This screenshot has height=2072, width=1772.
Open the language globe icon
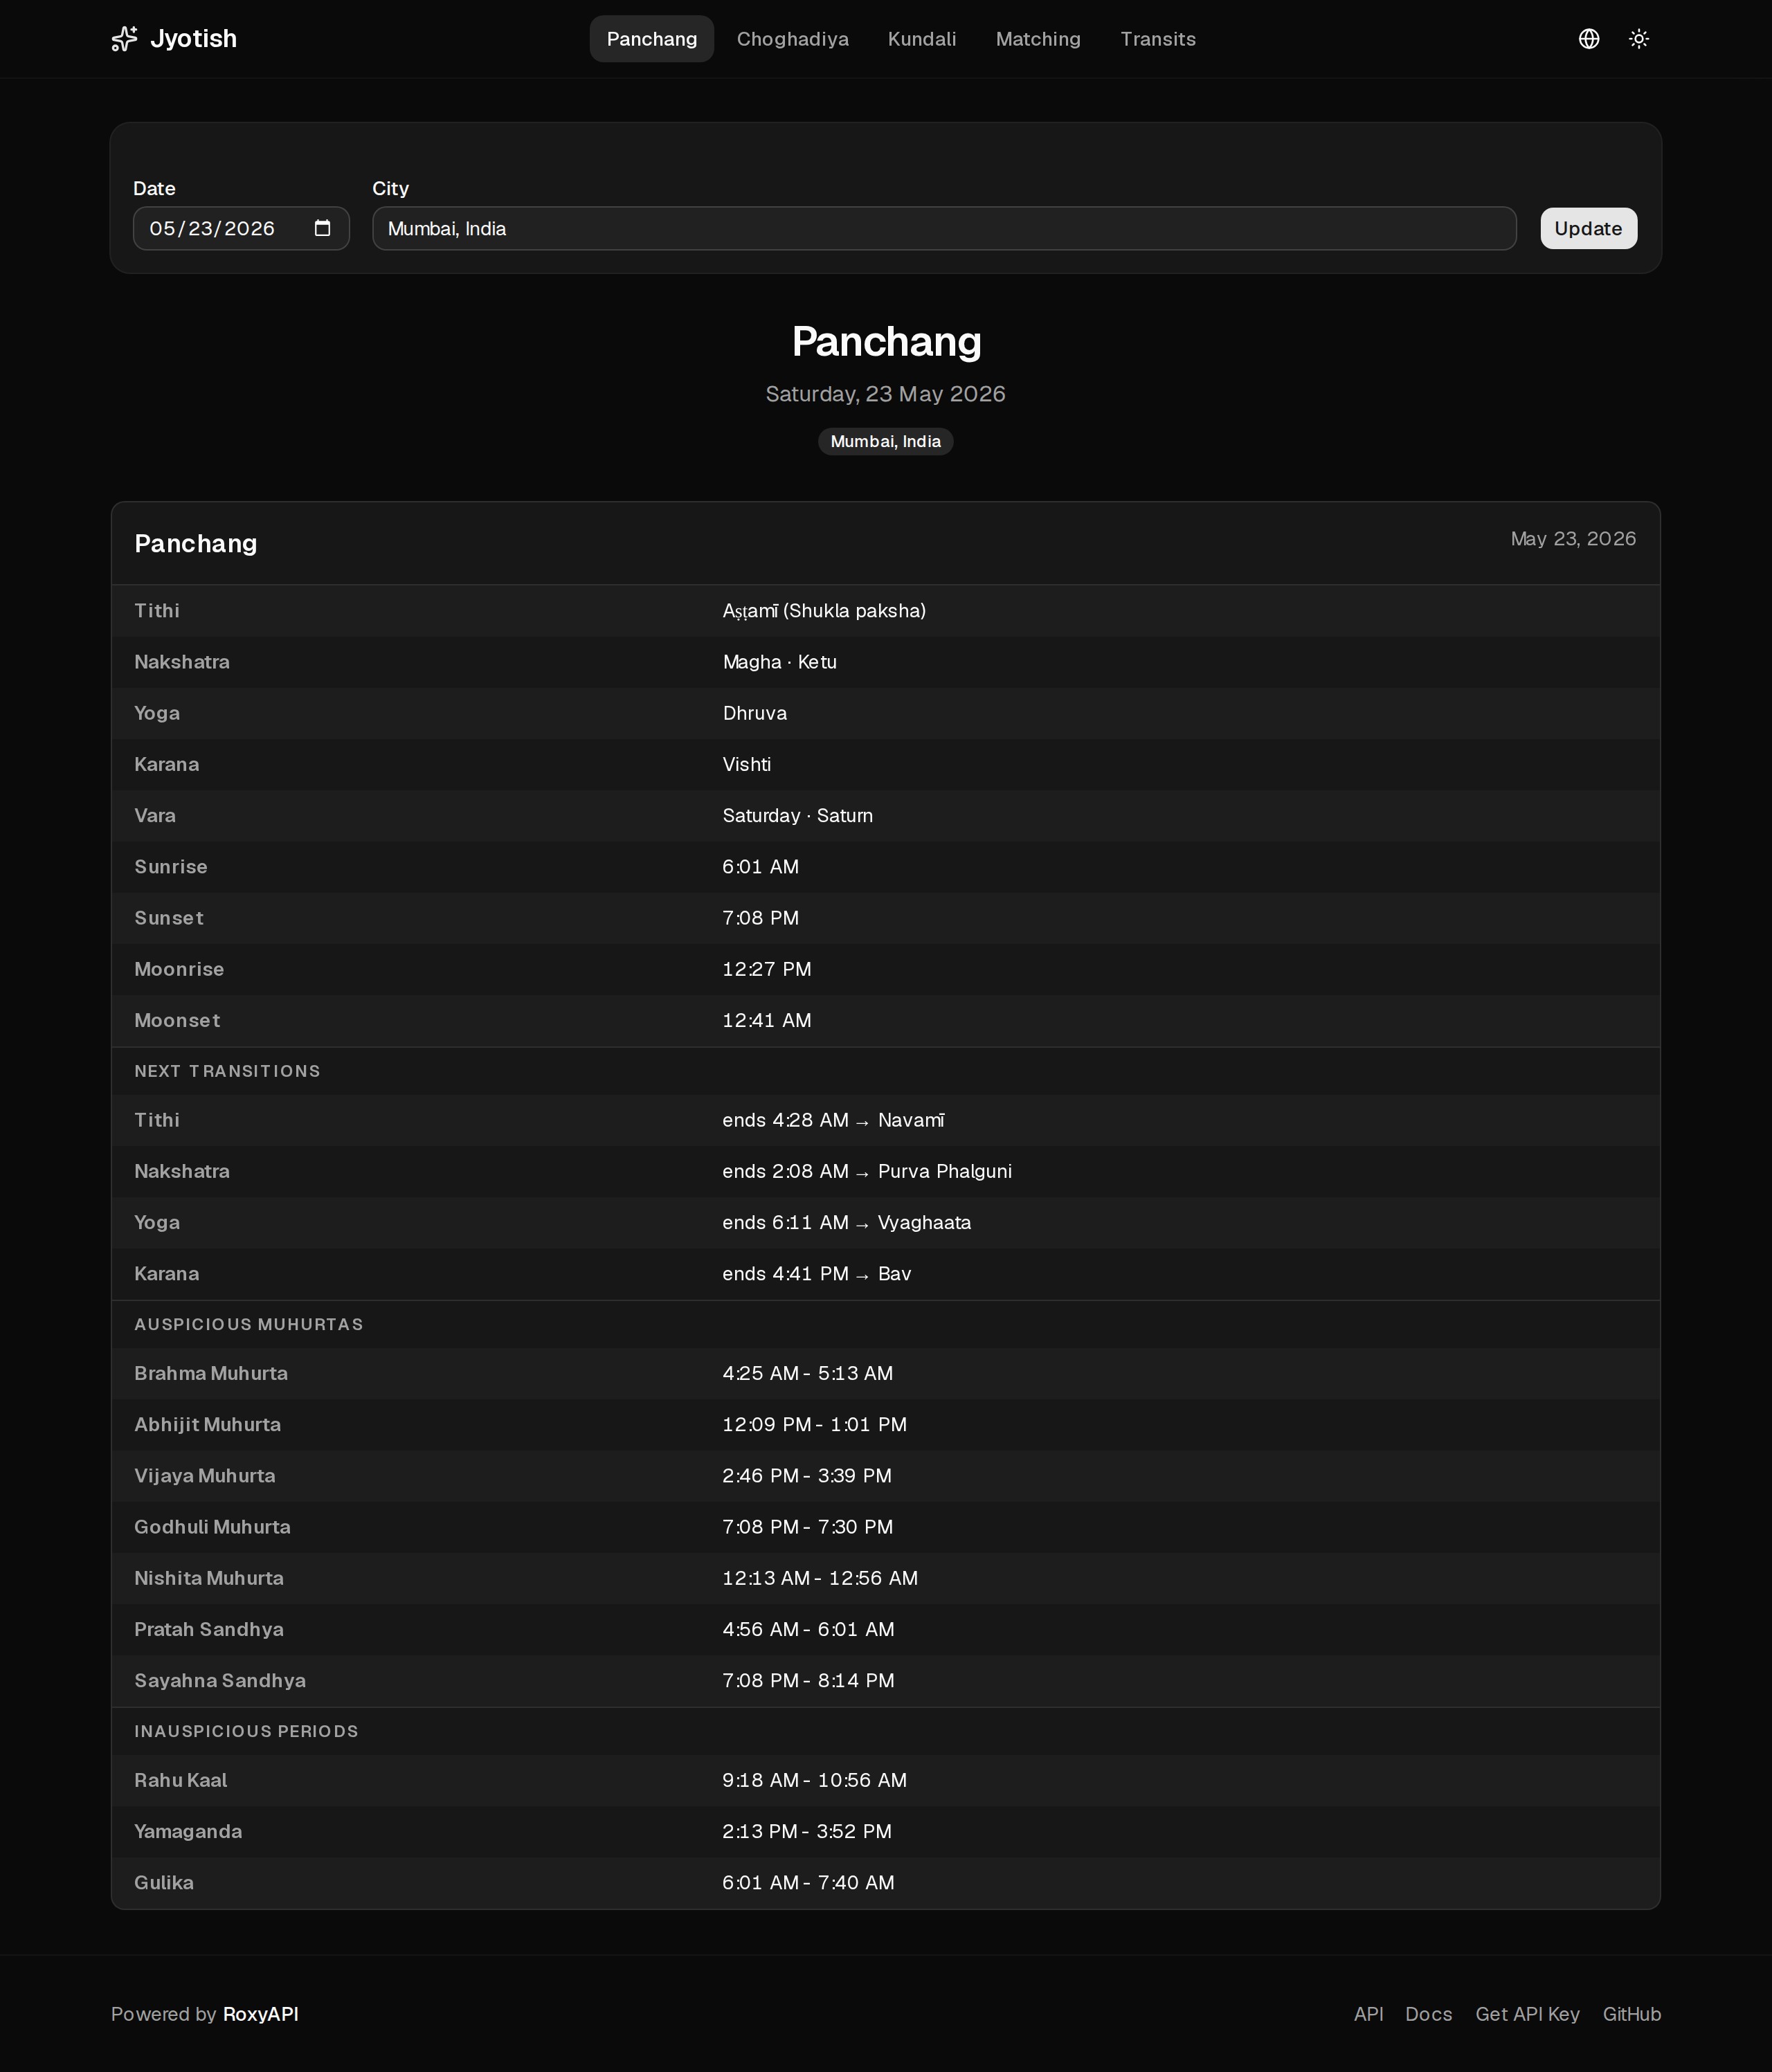tap(1588, 39)
